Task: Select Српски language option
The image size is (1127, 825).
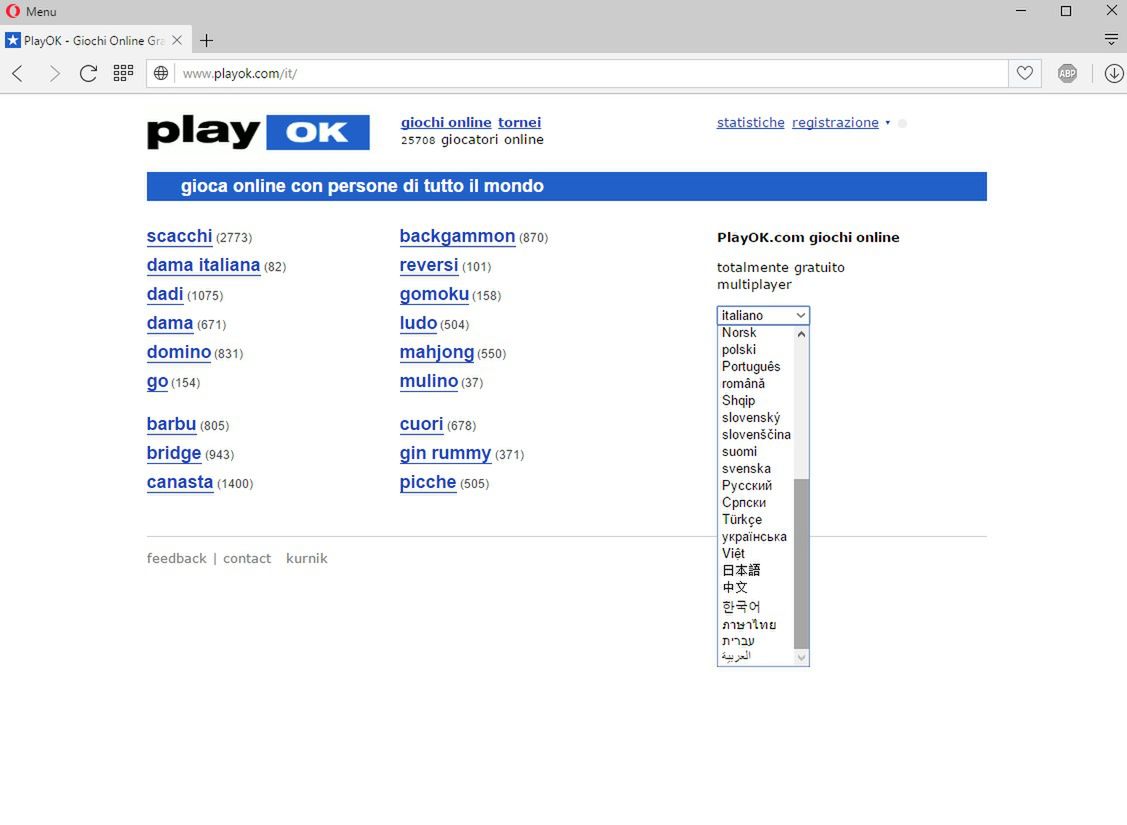Action: (756, 502)
